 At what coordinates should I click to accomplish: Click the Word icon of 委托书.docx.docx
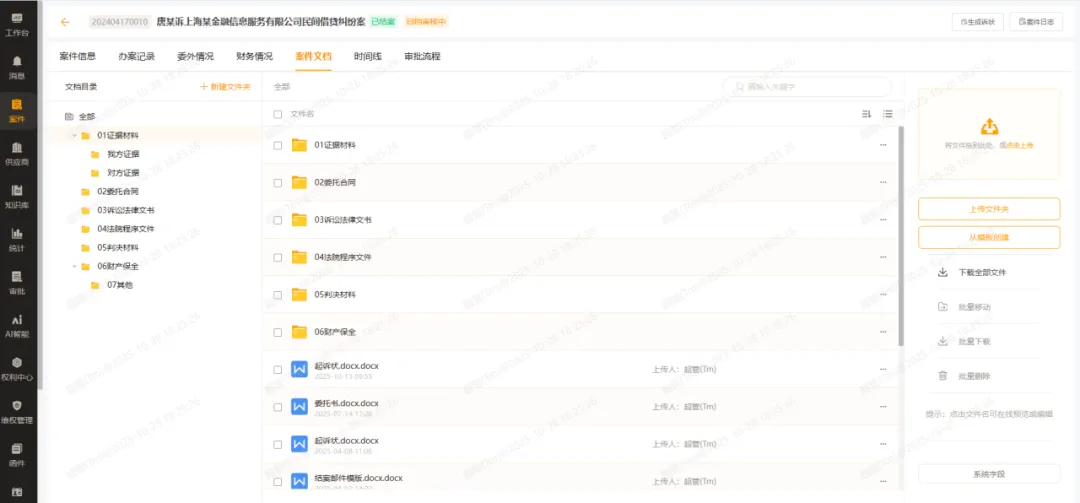[299, 407]
